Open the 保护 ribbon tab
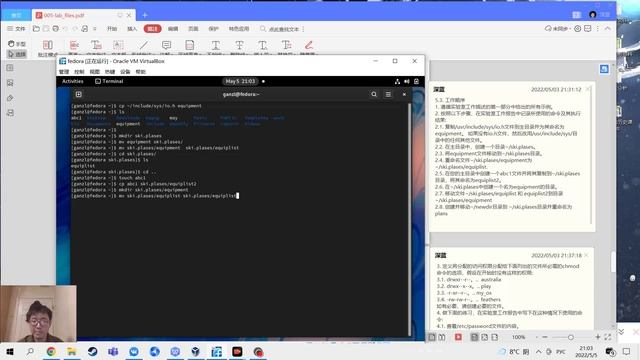 click(x=213, y=29)
